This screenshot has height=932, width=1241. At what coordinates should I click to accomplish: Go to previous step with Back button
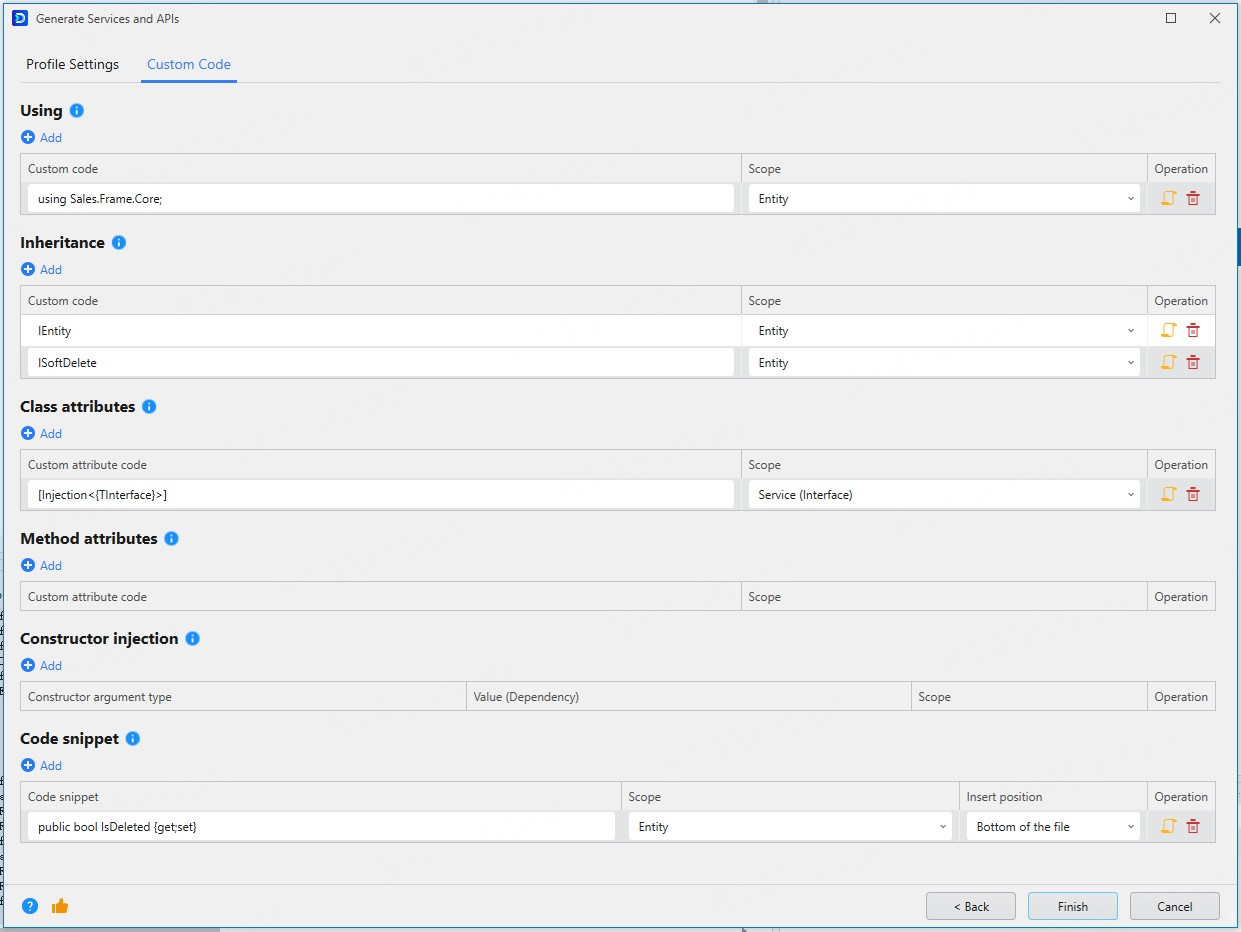pyautogui.click(x=970, y=906)
